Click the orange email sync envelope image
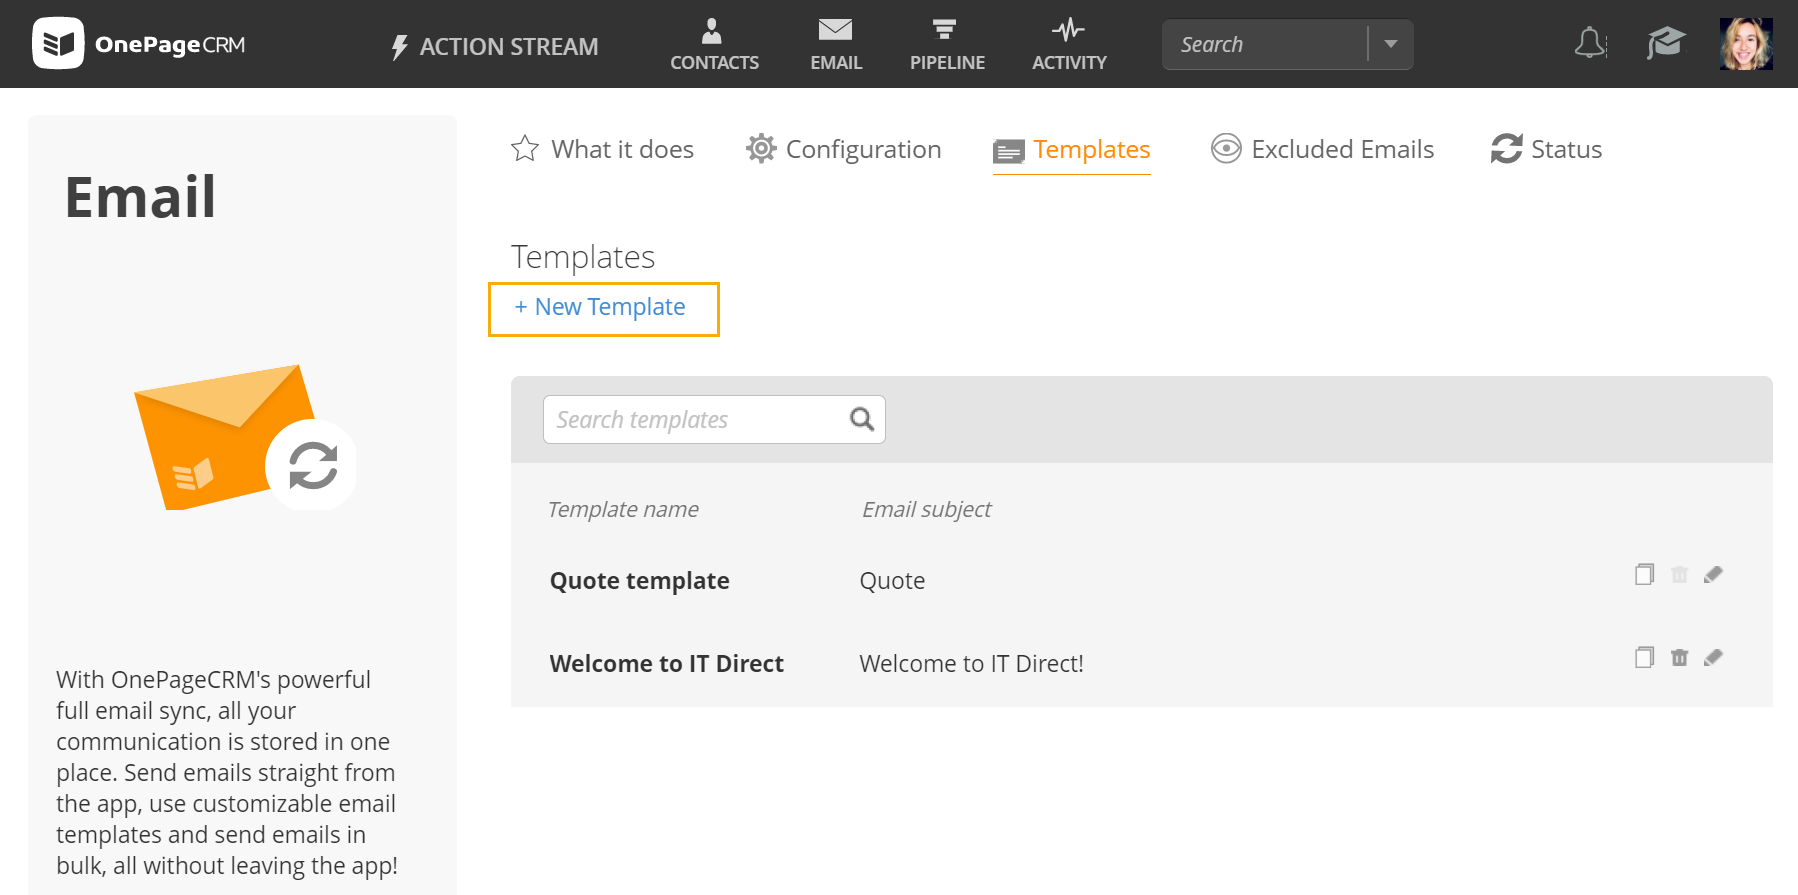Viewport: 1798px width, 895px height. pos(245,437)
